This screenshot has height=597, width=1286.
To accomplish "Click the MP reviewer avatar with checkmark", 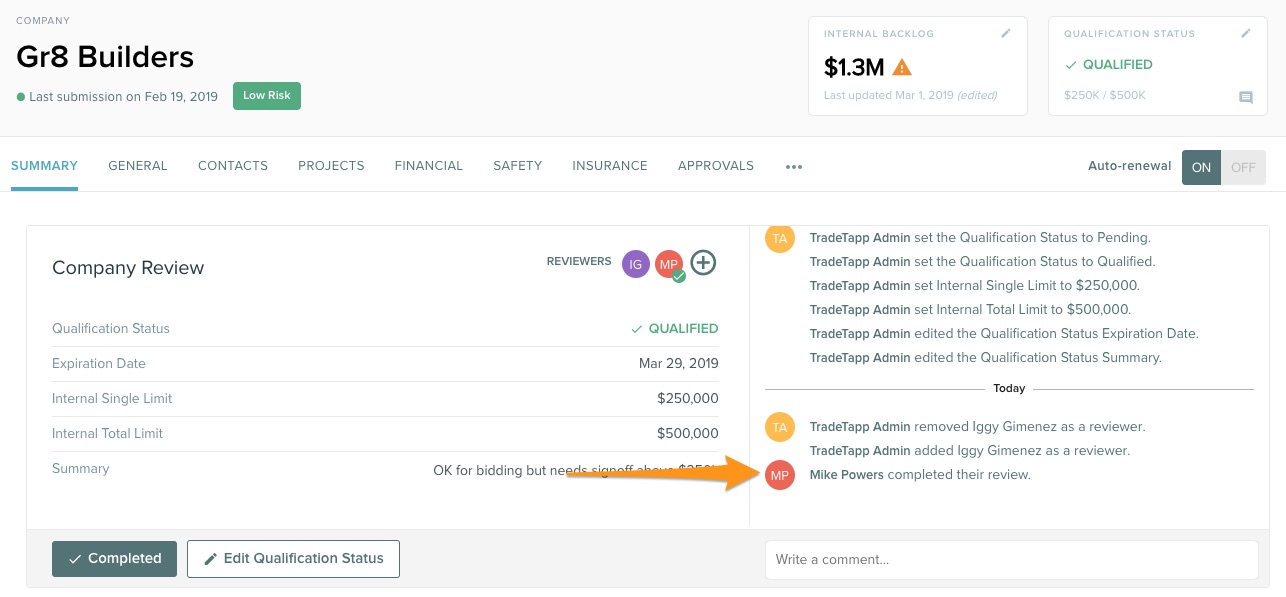I will tap(669, 264).
